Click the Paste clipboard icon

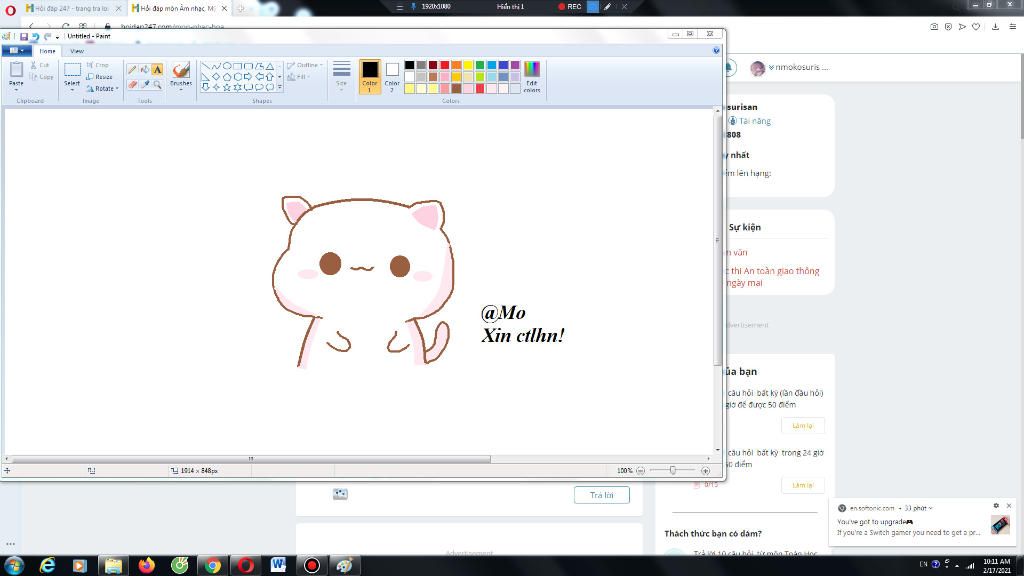coord(16,69)
